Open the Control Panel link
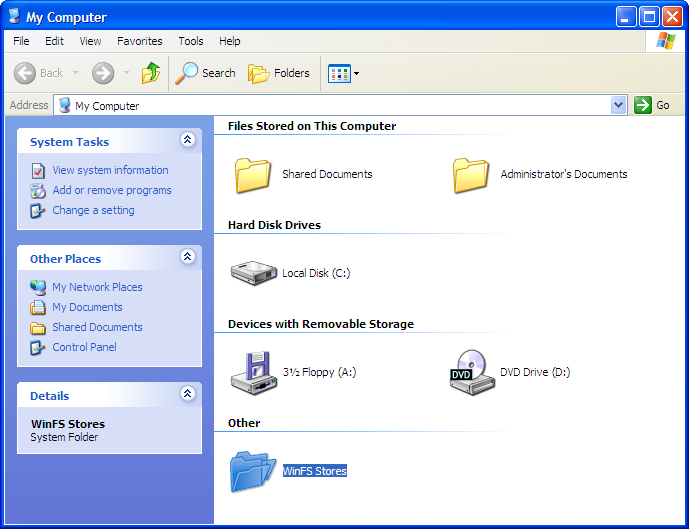This screenshot has height=529, width=689. [x=84, y=347]
